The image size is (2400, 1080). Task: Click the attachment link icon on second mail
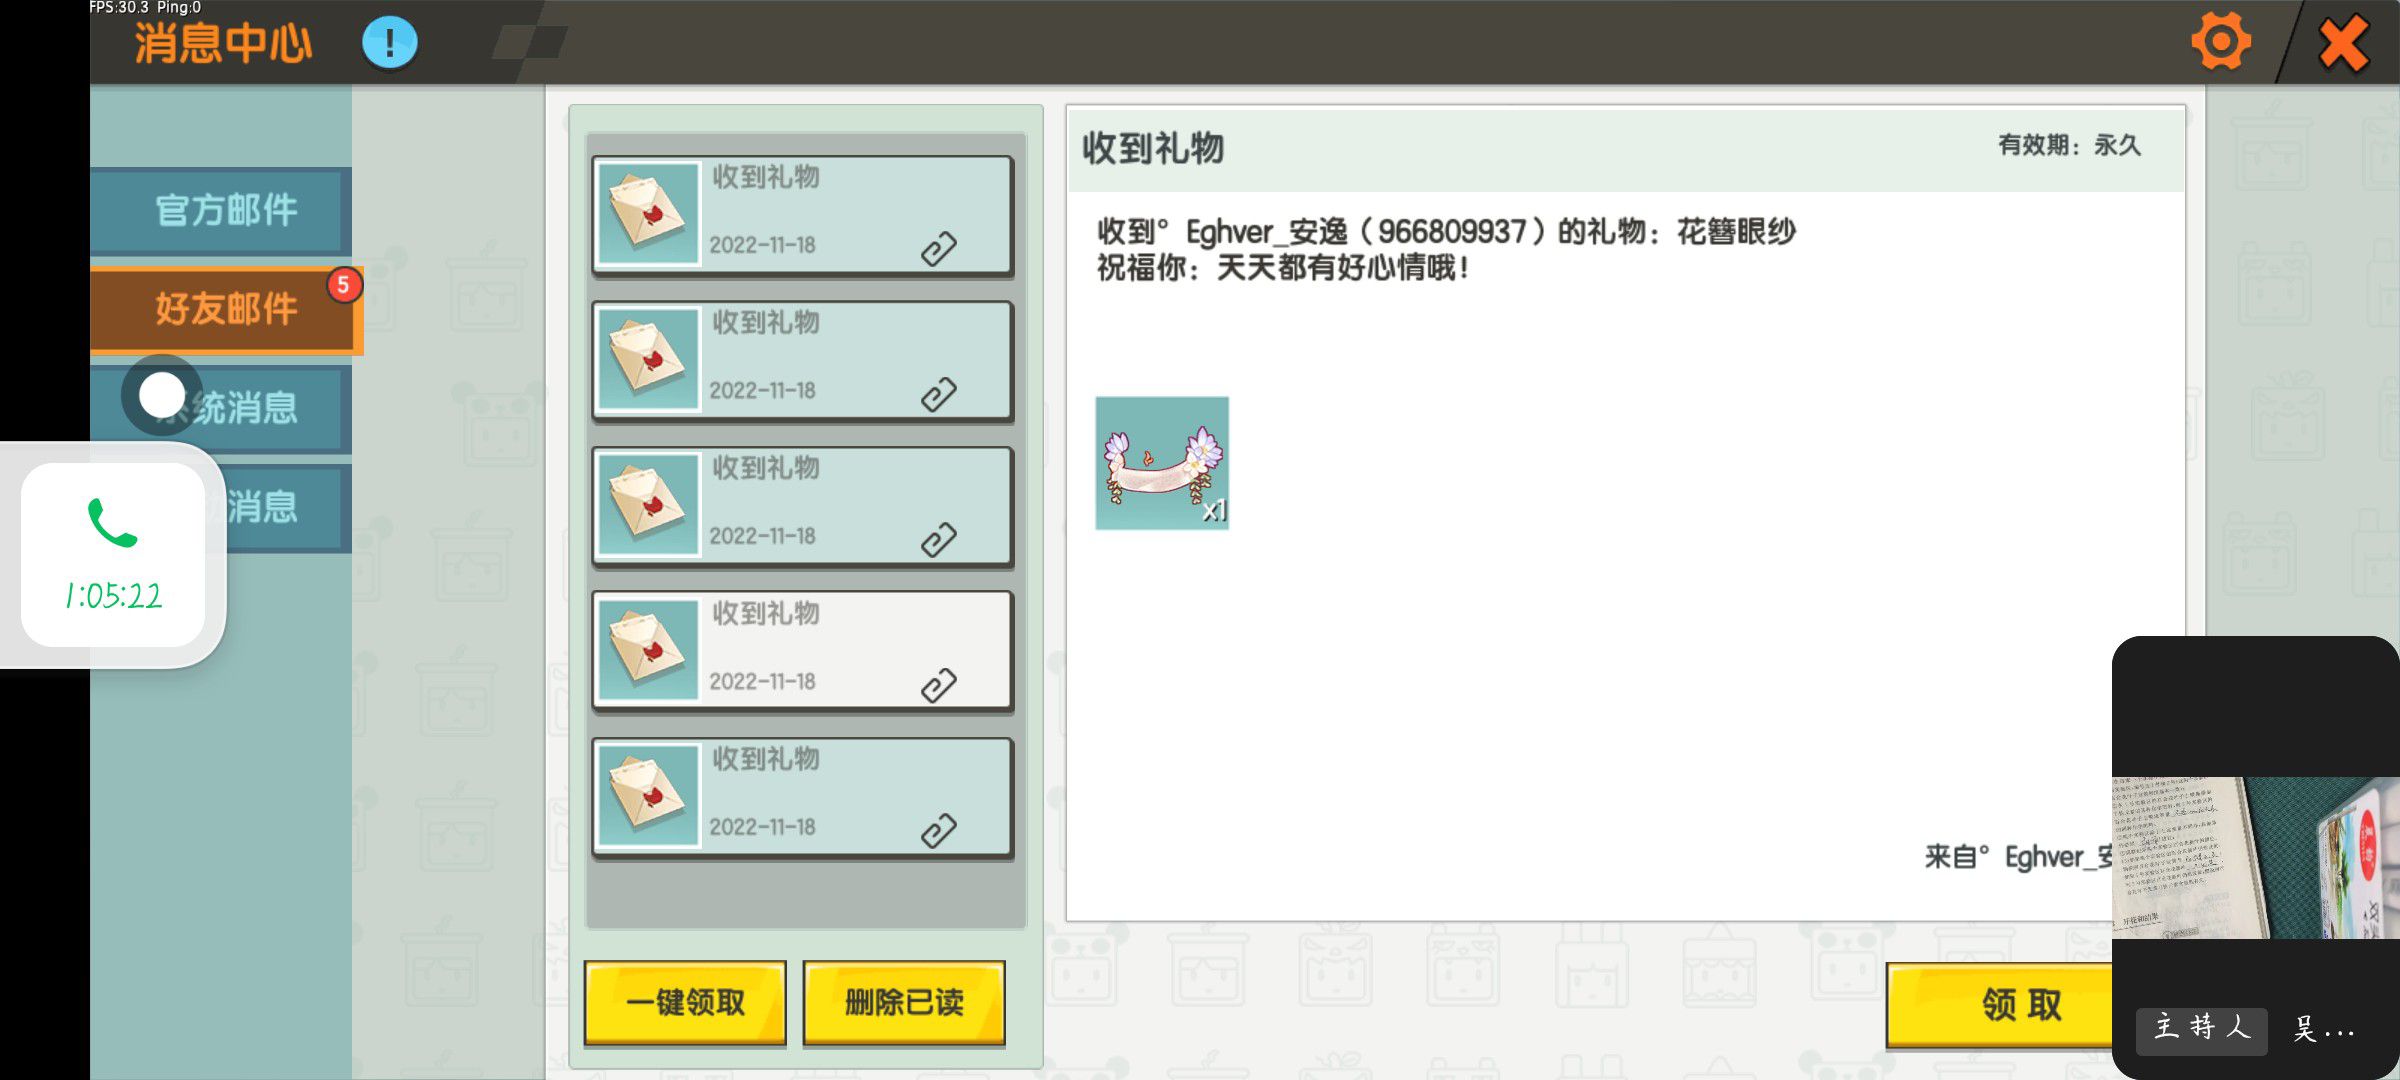(938, 395)
